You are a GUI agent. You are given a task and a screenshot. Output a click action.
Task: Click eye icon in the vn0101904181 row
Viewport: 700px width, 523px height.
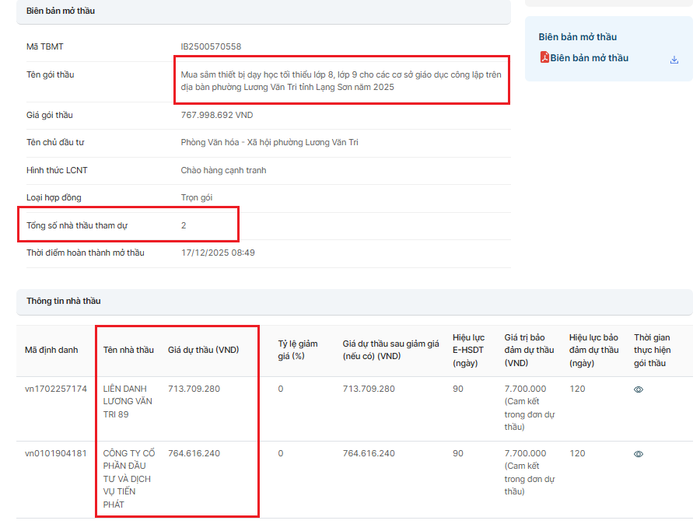coord(639,454)
